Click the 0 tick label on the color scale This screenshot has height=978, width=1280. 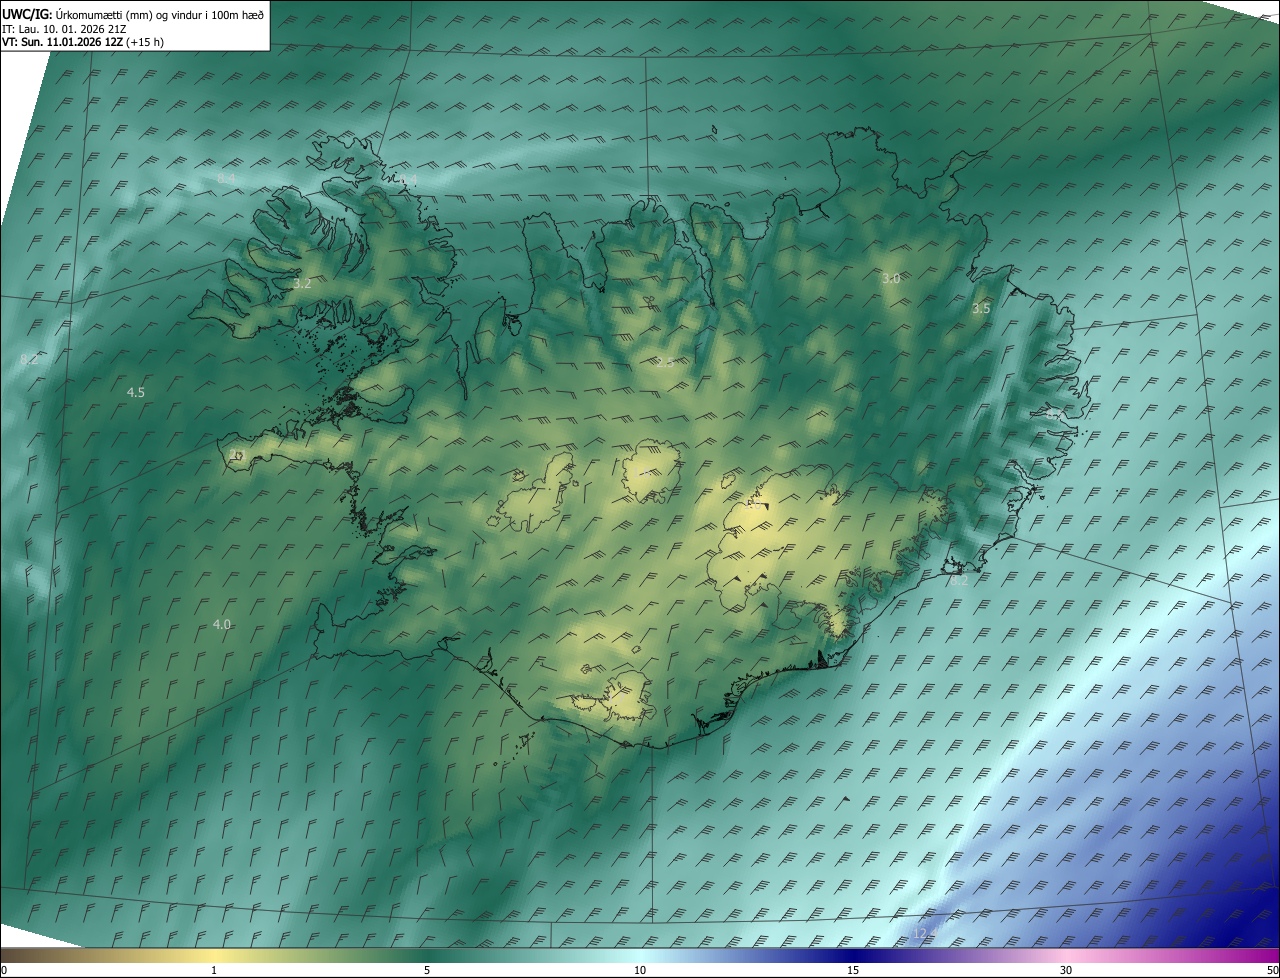coord(4,970)
